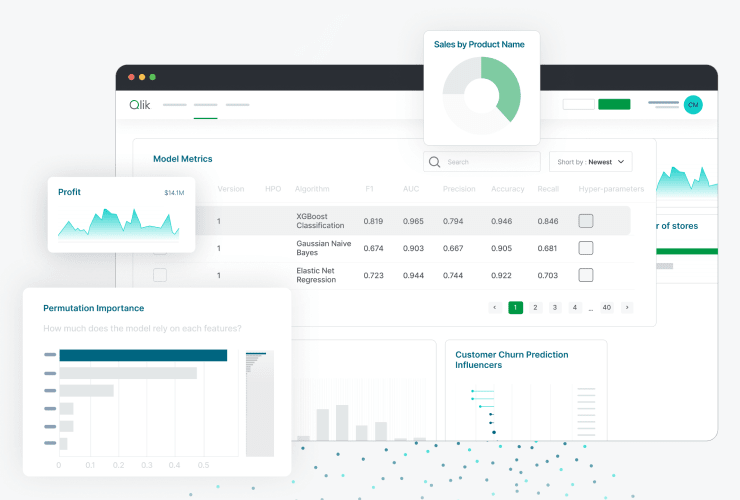Click the Permutation Importance thumbnail preview

point(256,400)
